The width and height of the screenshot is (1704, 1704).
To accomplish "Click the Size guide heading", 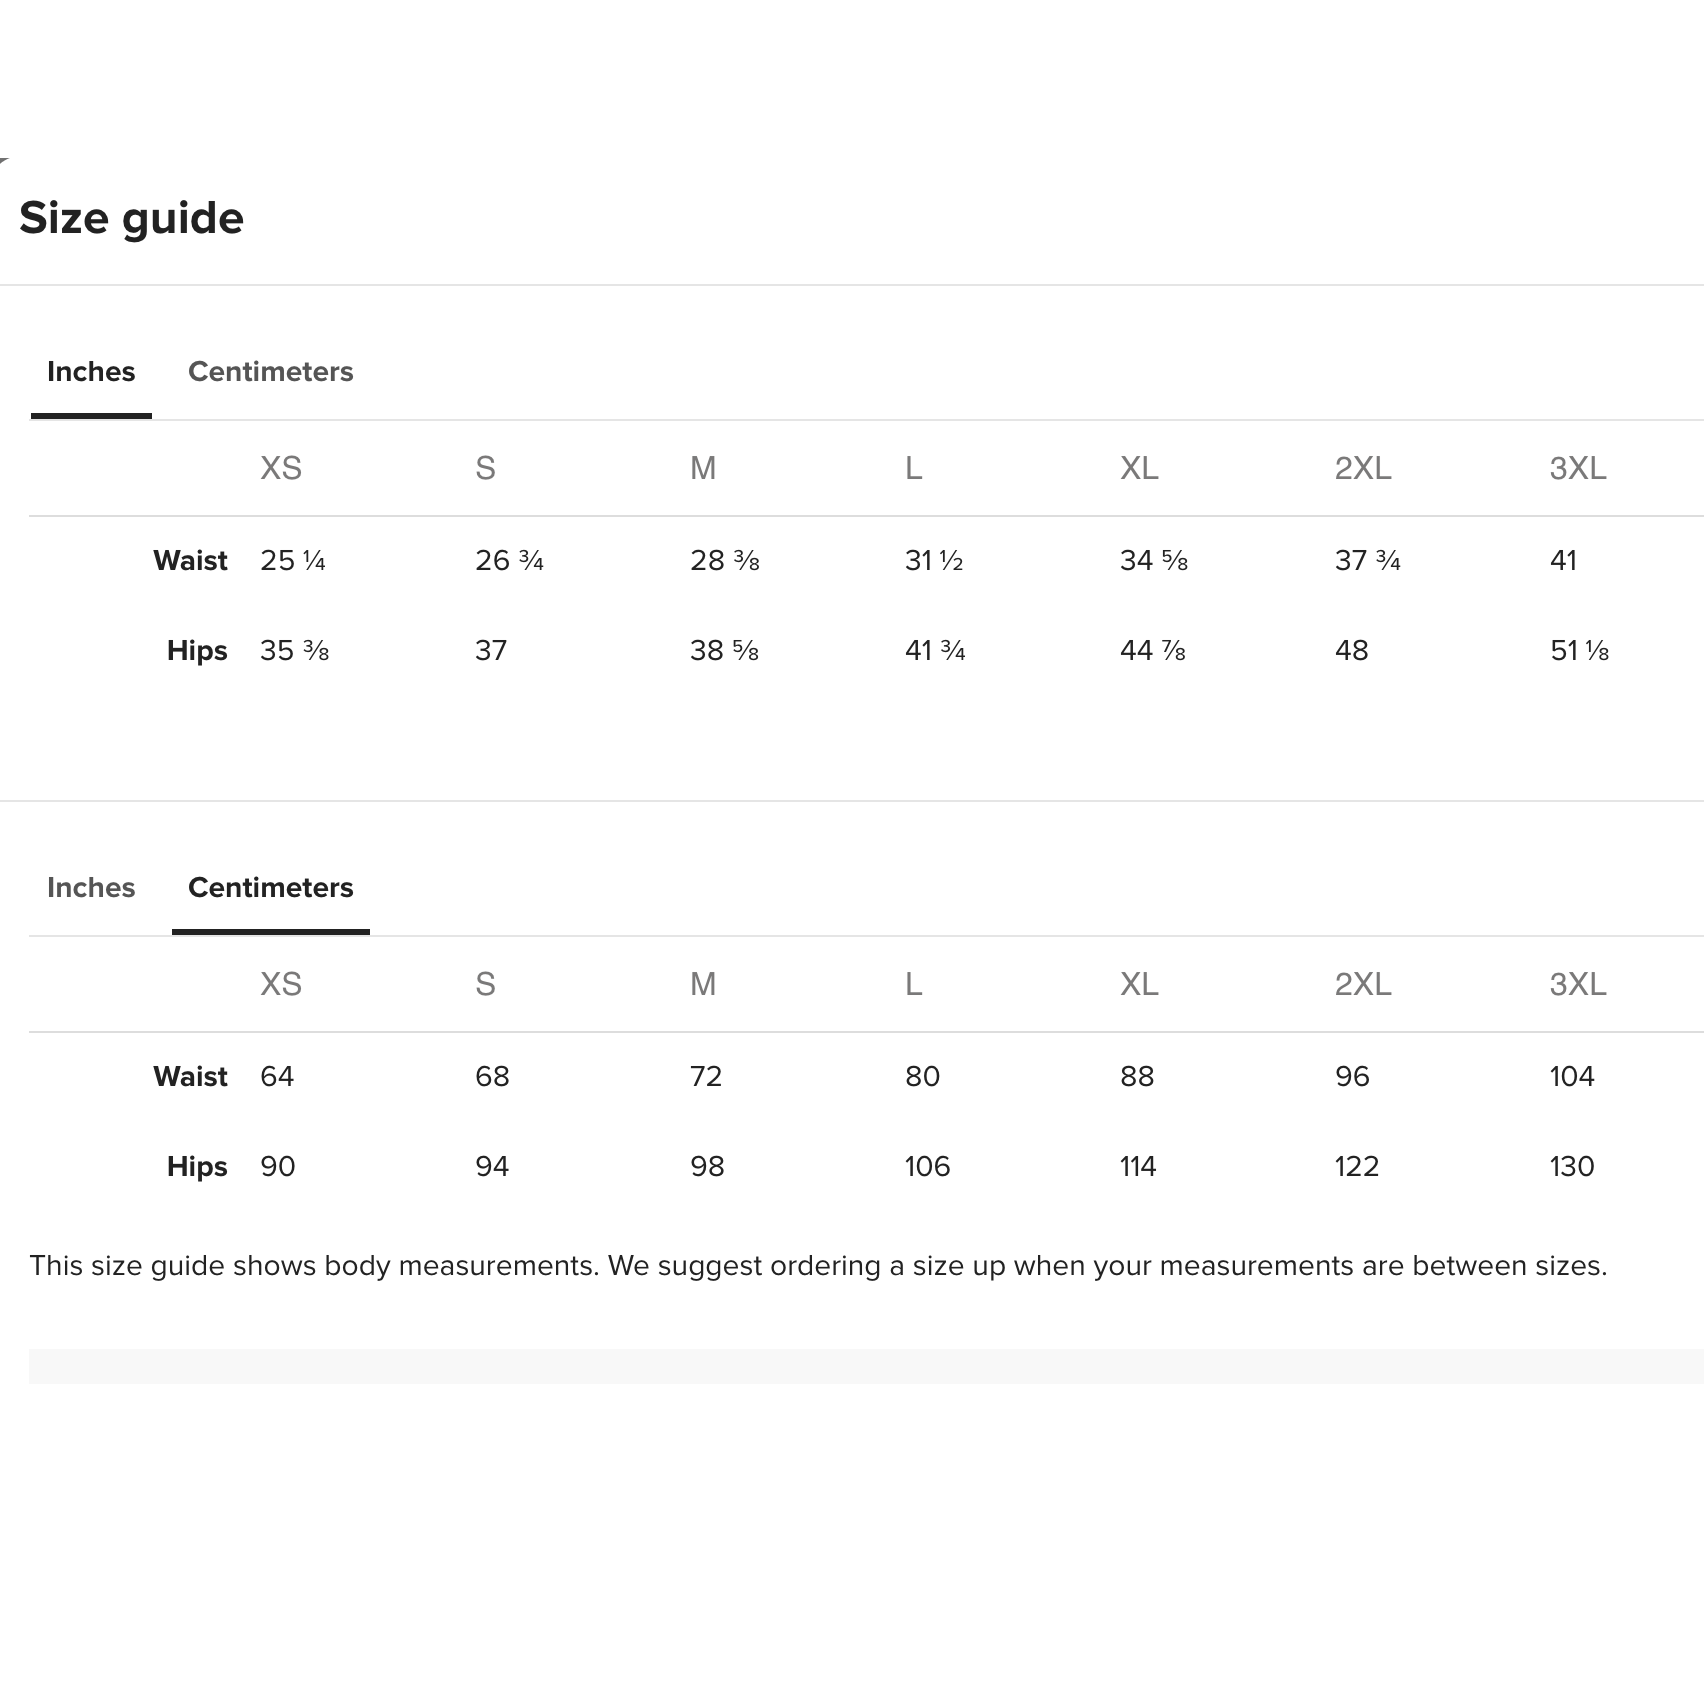I will click(x=131, y=218).
